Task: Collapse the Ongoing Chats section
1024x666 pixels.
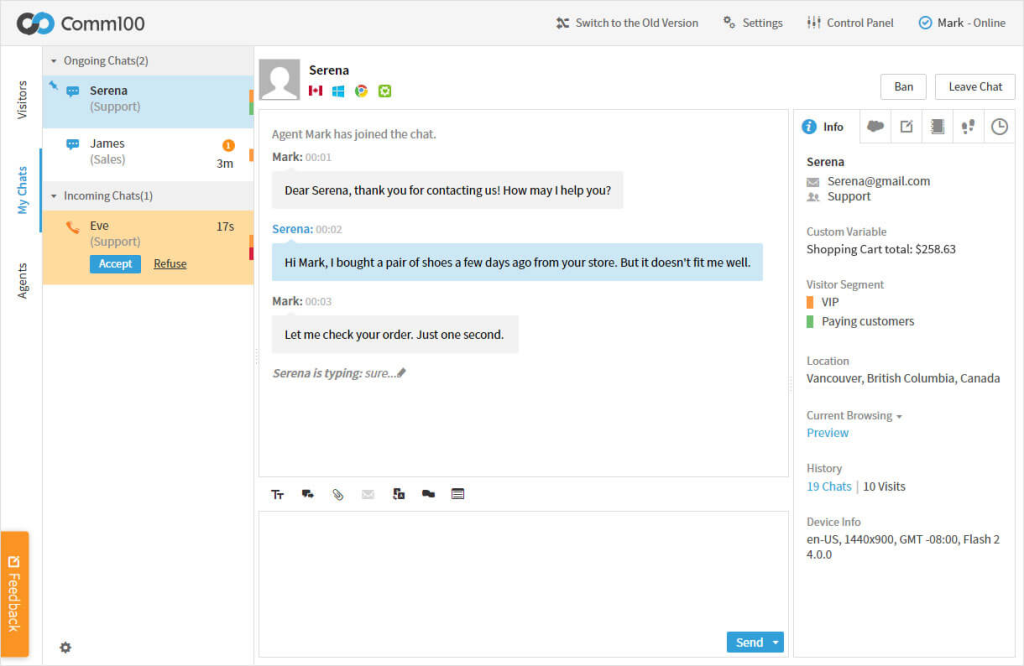Action: tap(54, 61)
